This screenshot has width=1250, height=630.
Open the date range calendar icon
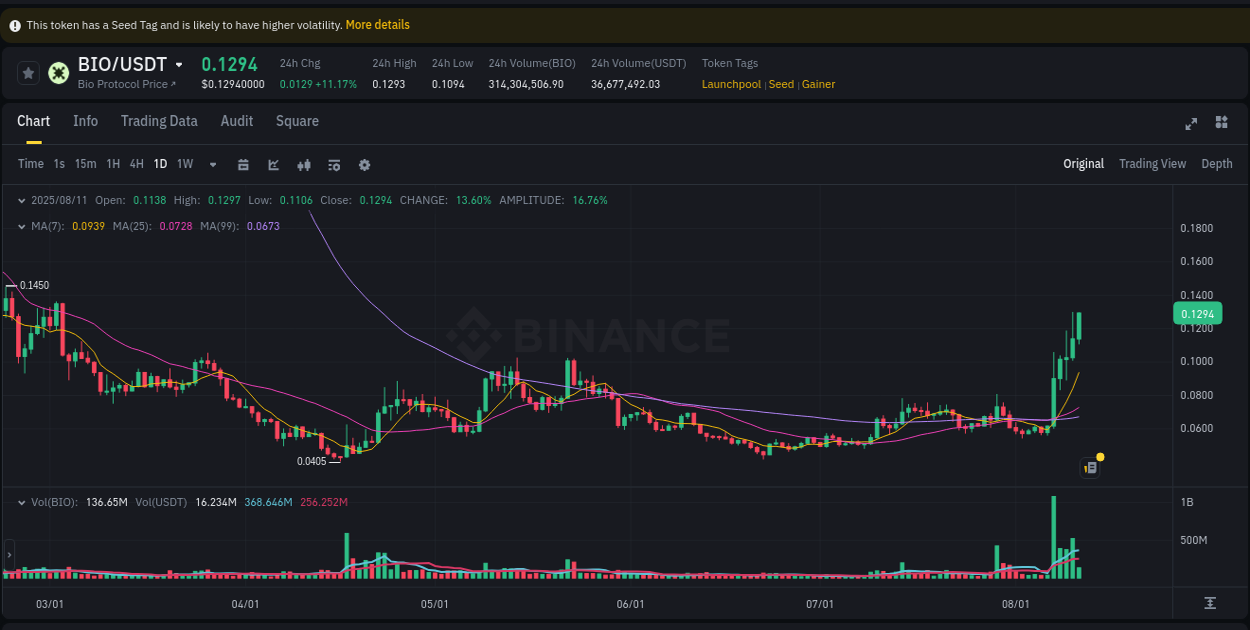[x=243, y=164]
